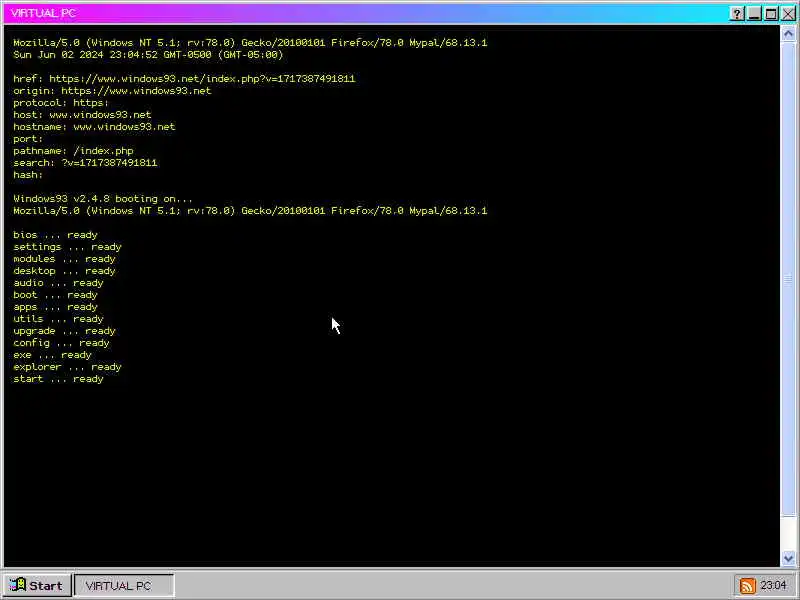The width and height of the screenshot is (800, 600).
Task: Click the 'config ... ready' line
Action: coord(61,343)
